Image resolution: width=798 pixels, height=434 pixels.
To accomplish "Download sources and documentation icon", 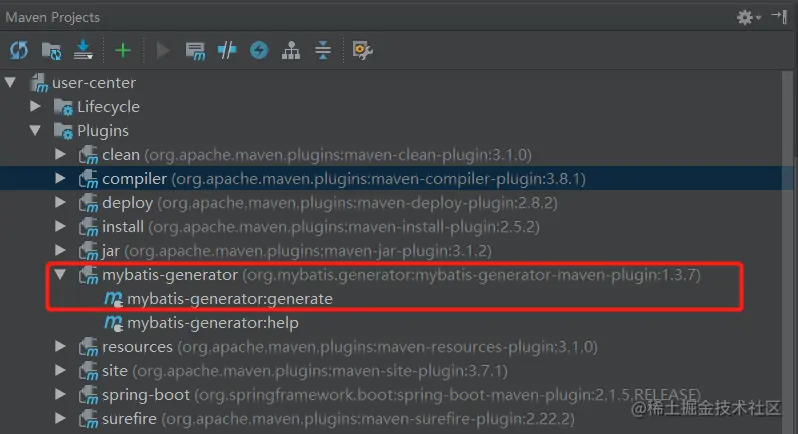I will [83, 50].
